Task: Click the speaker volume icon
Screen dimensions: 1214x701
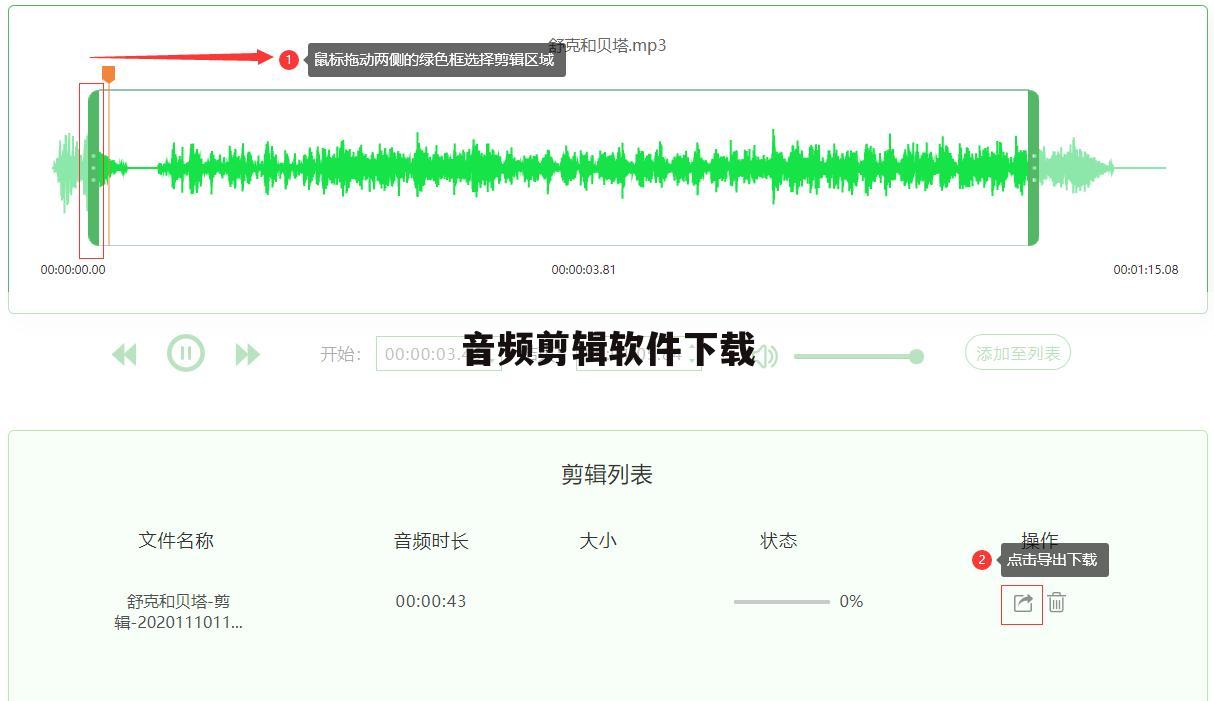Action: pyautogui.click(x=766, y=355)
